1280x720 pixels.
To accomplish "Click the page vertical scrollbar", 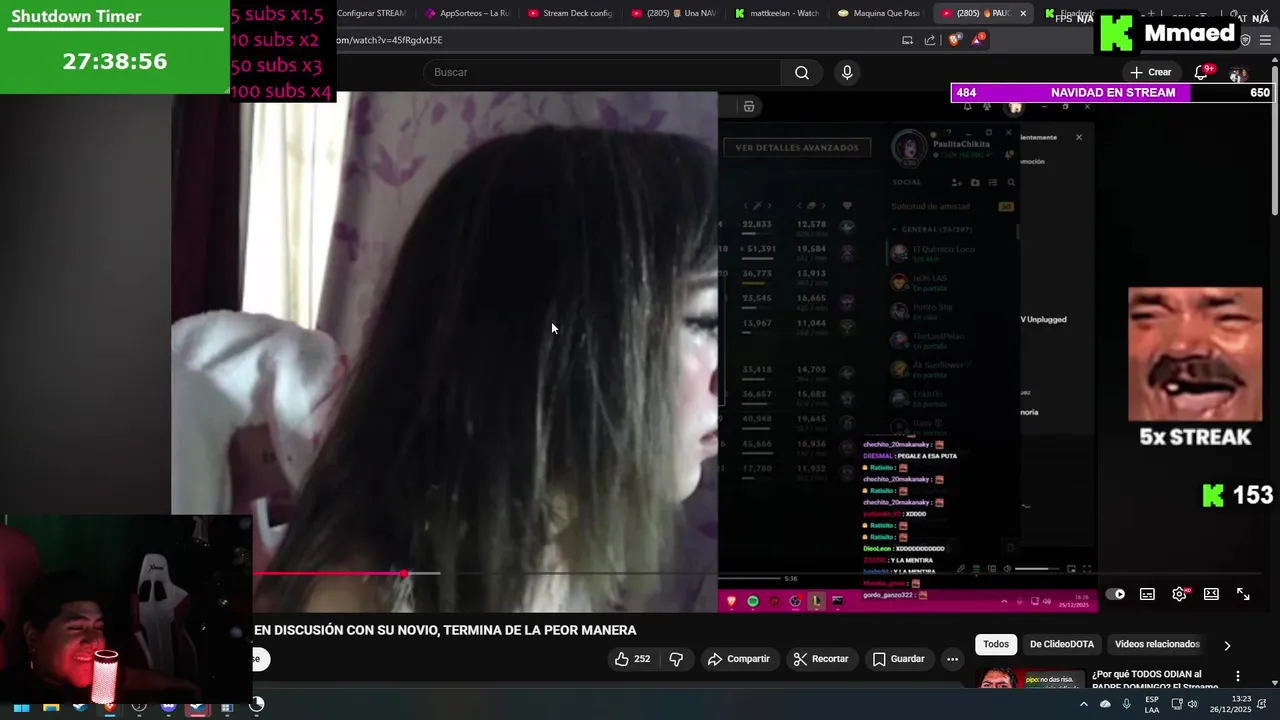I will tap(1275, 140).
